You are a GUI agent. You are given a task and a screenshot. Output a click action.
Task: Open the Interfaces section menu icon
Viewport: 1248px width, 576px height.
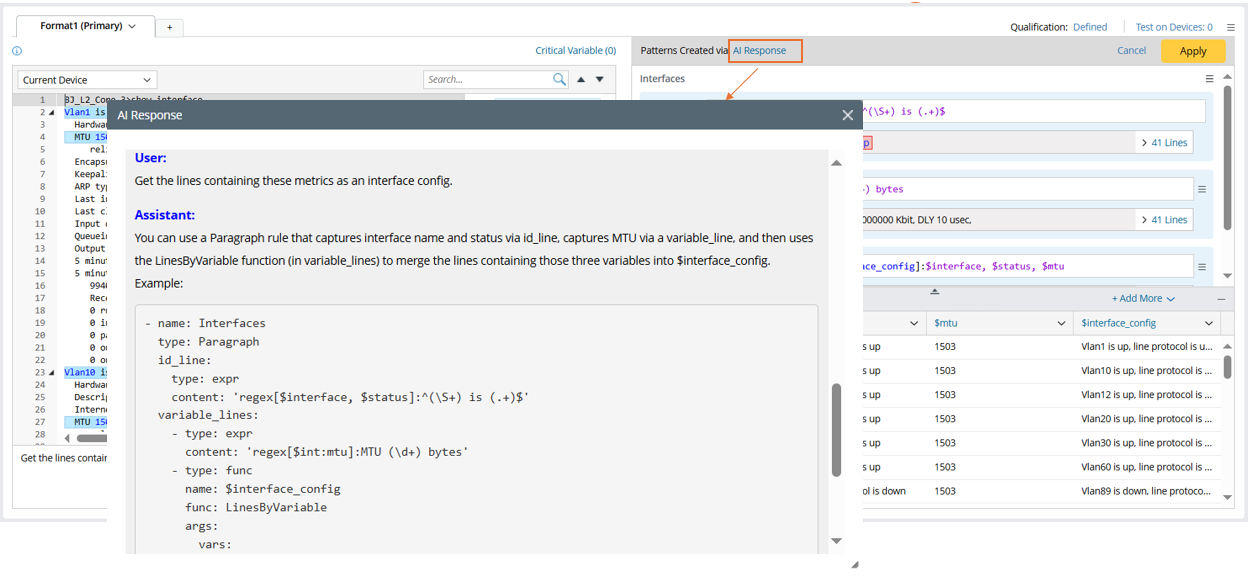tap(1209, 79)
